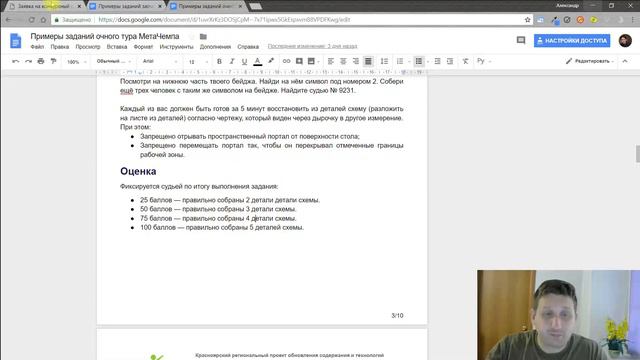The height and width of the screenshot is (360, 640).
Task: Open browser home page icon
Action: [43, 20]
